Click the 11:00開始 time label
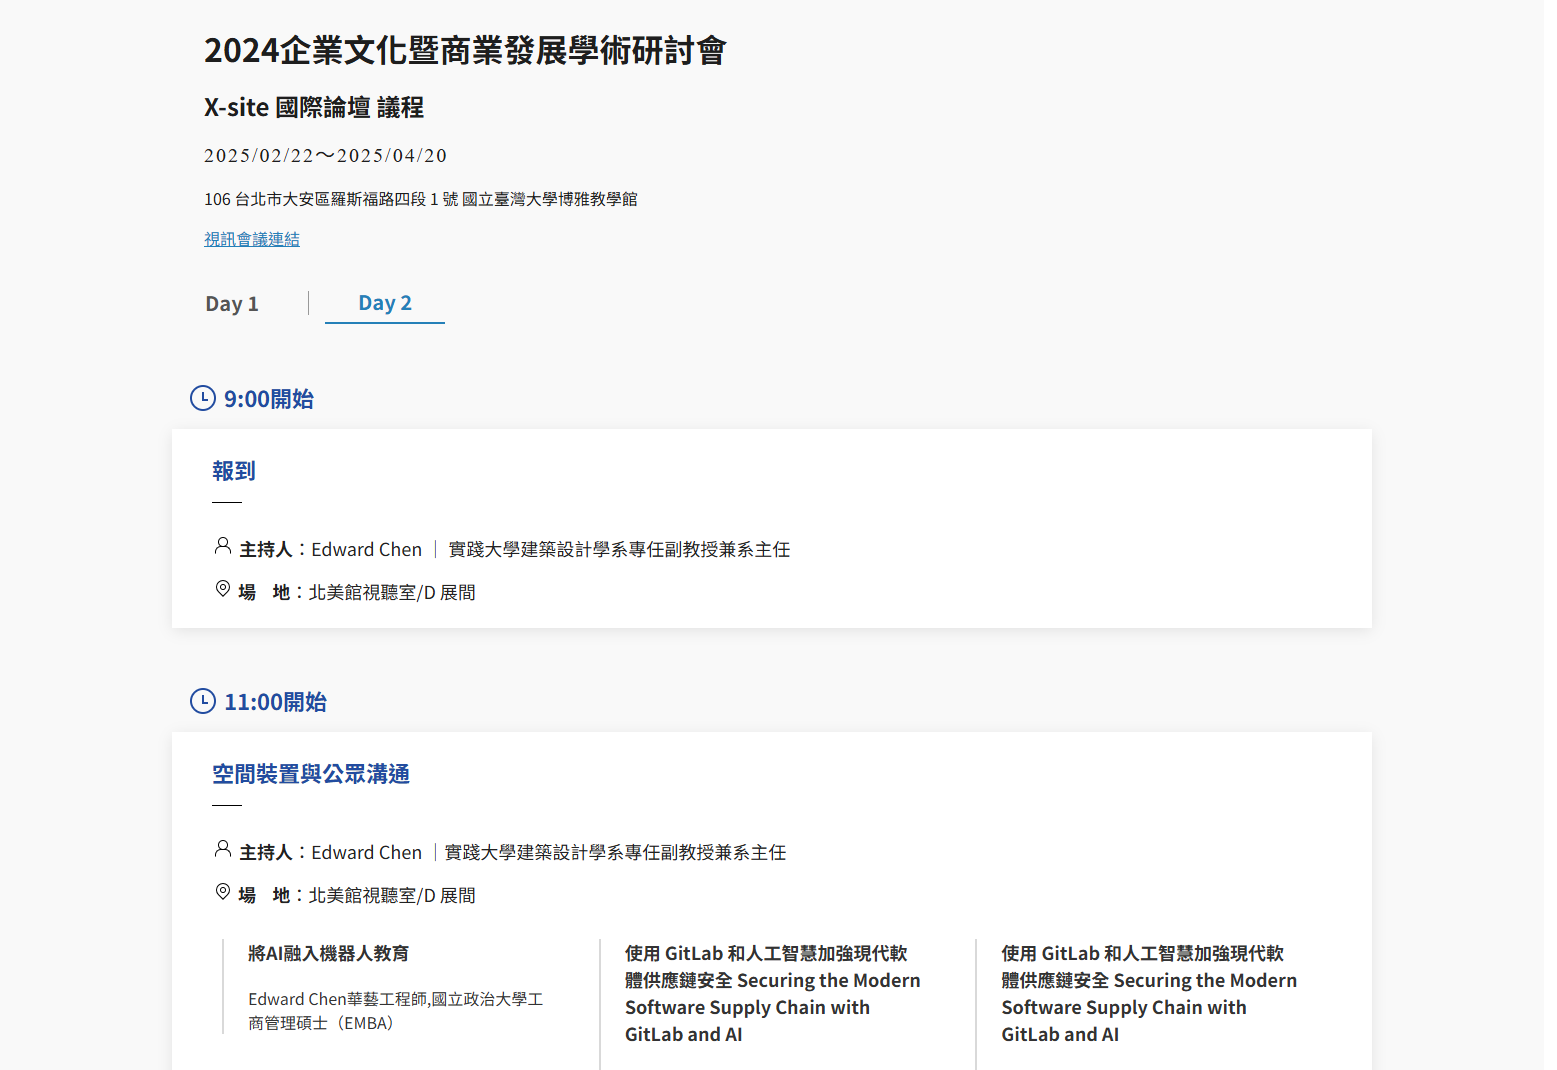 pyautogui.click(x=275, y=702)
